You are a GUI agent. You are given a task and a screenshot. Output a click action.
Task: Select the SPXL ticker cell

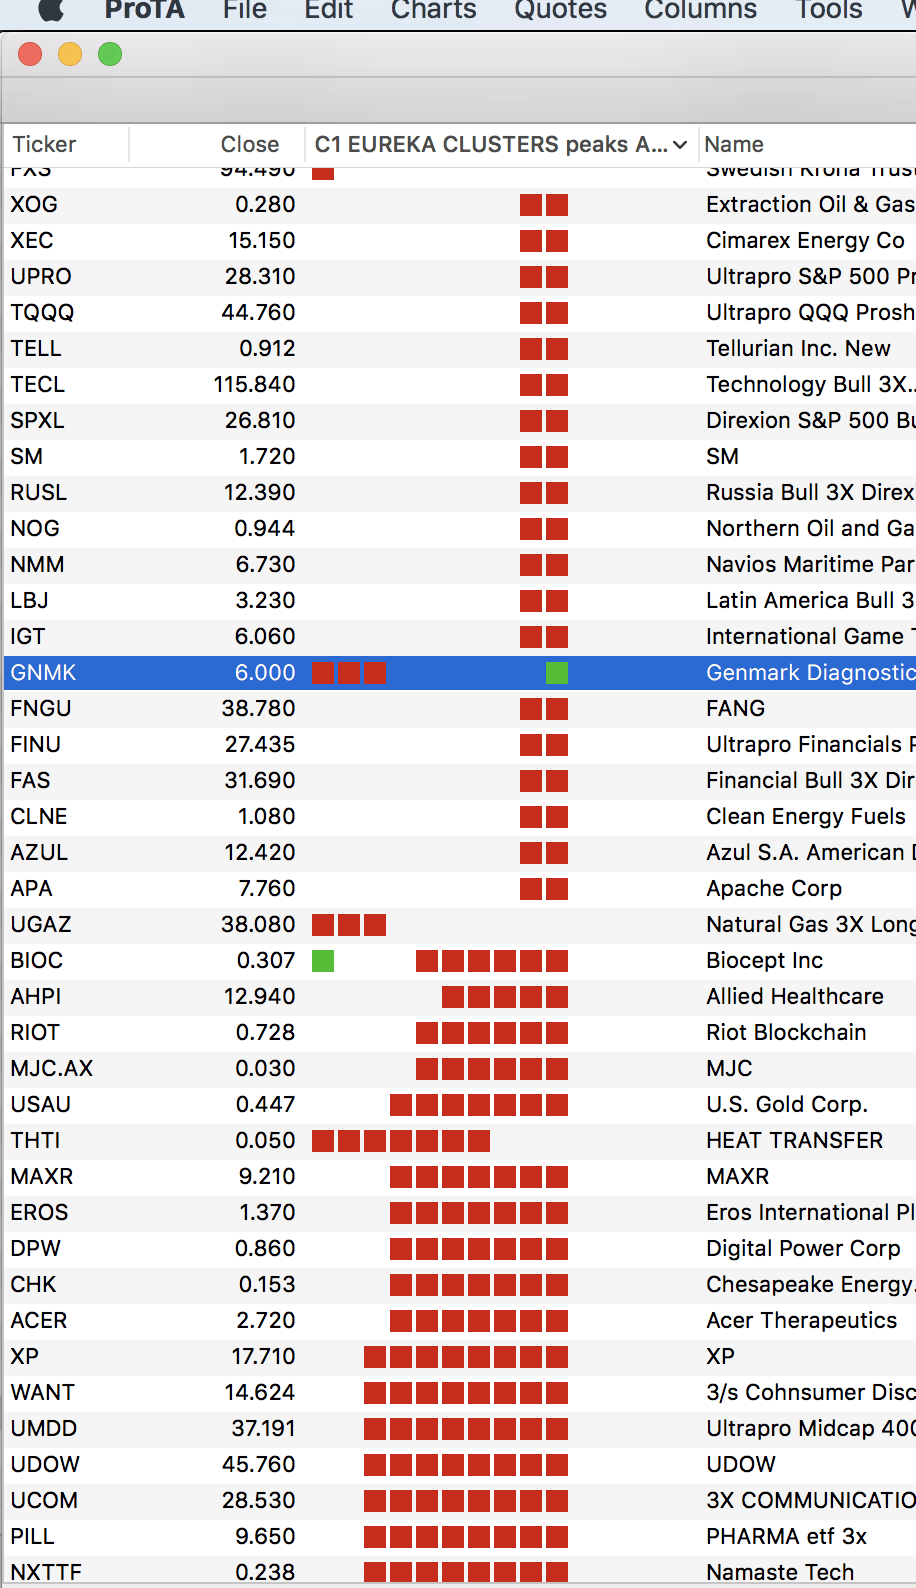tap(37, 420)
